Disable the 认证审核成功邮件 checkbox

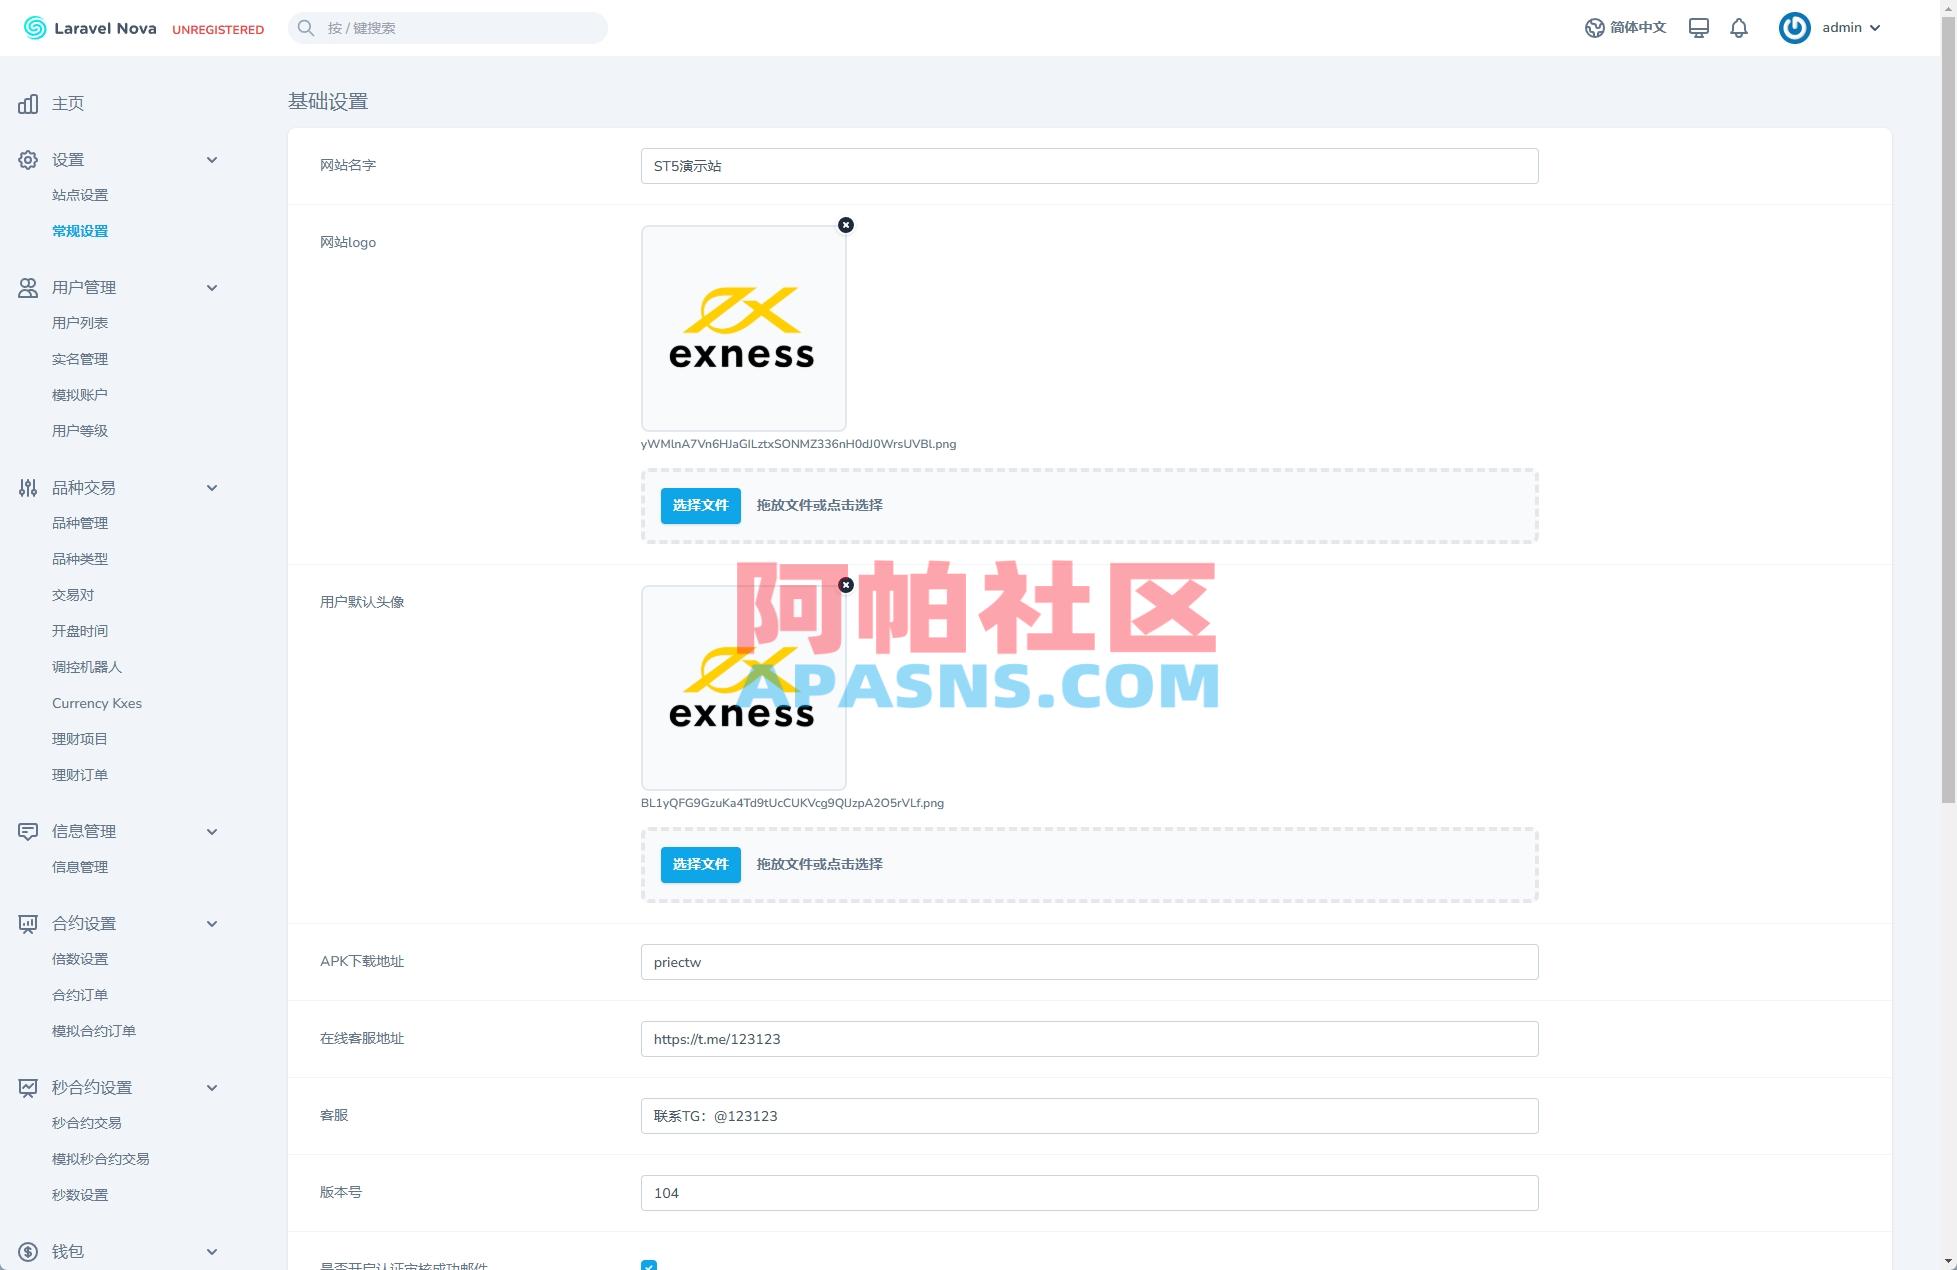[649, 1266]
